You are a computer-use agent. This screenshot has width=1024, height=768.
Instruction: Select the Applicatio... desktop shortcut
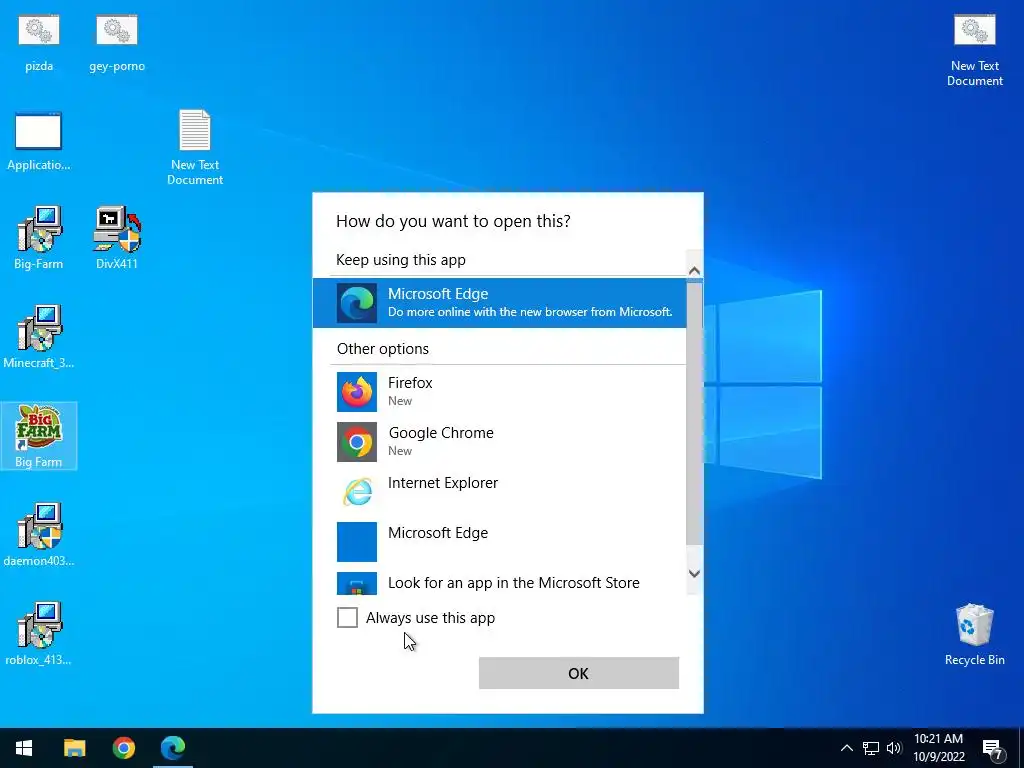tap(39, 142)
